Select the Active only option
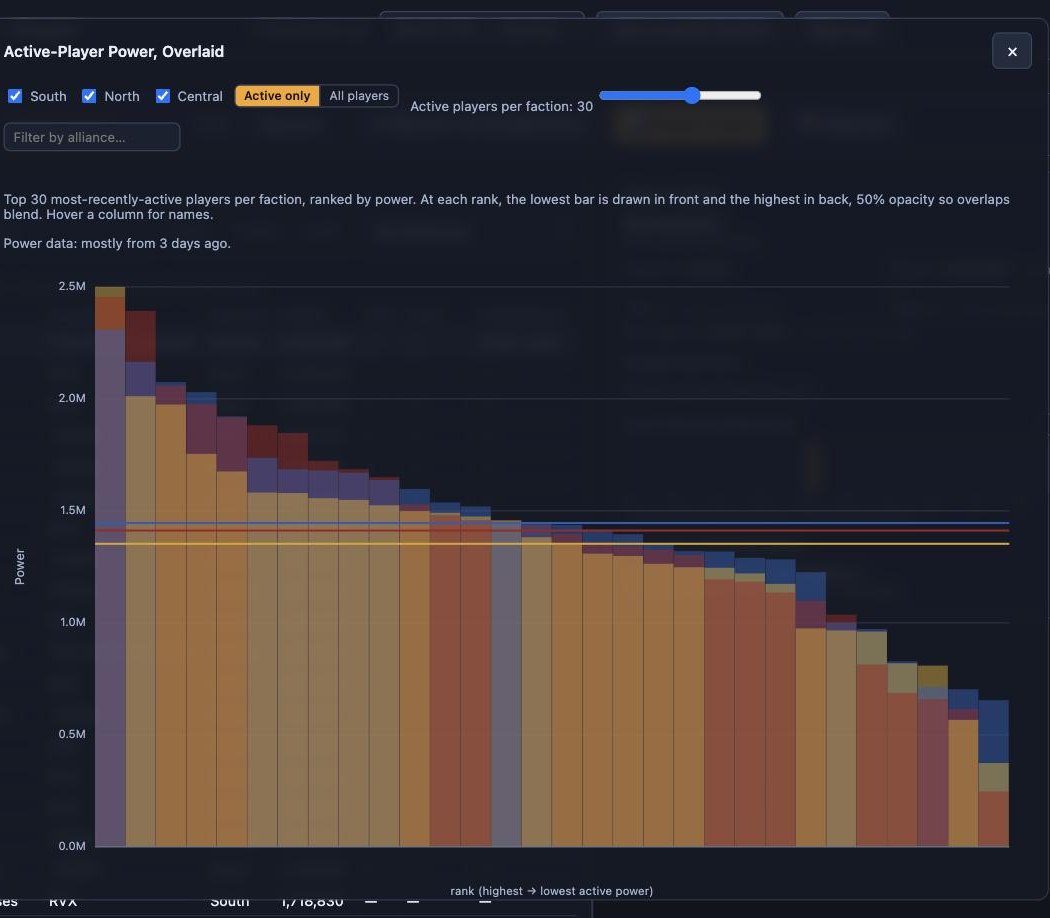 point(277,96)
